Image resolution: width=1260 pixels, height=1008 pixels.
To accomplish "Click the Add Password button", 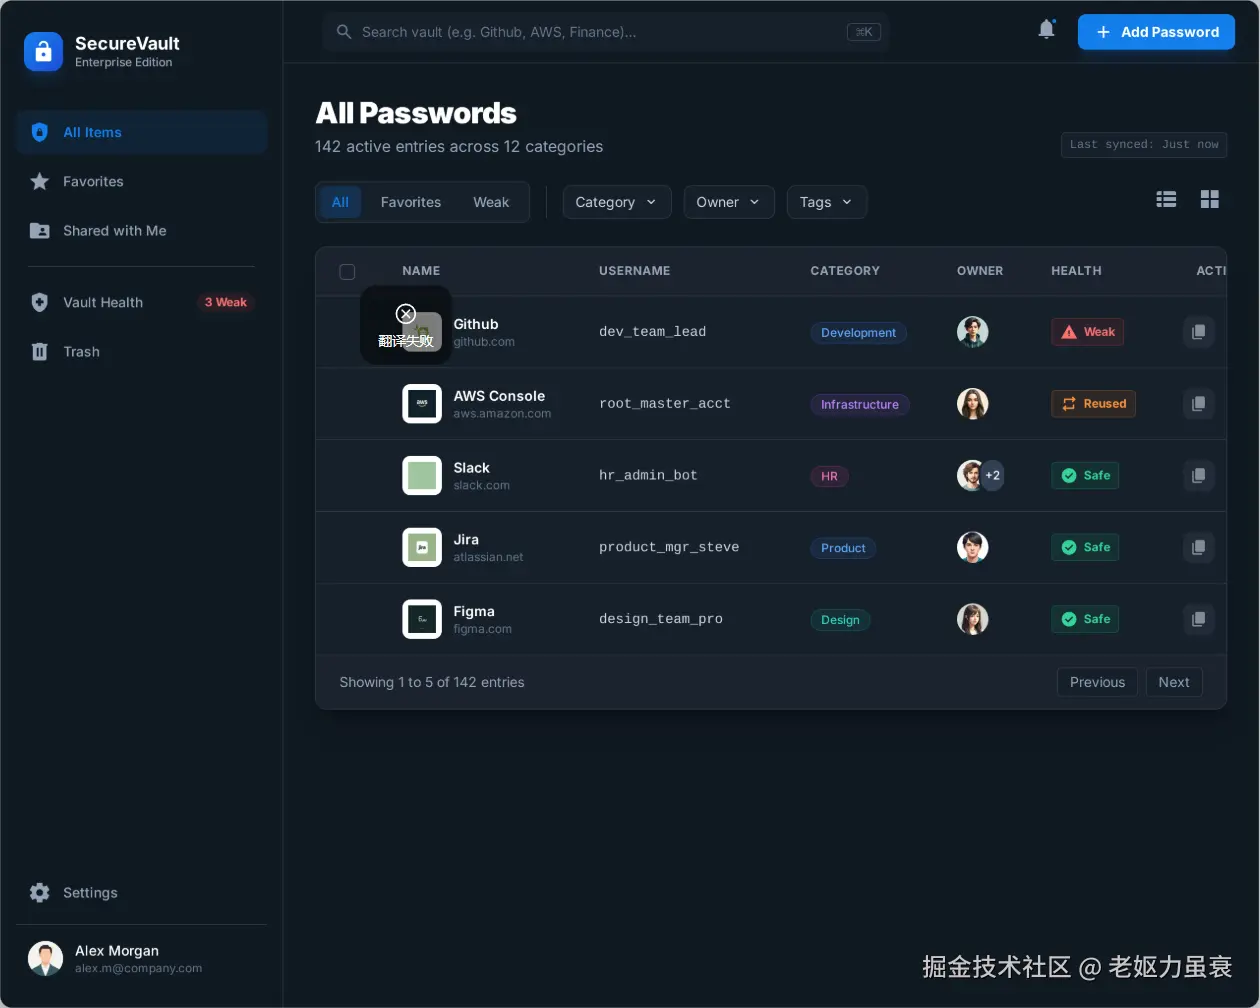I will [1156, 32].
